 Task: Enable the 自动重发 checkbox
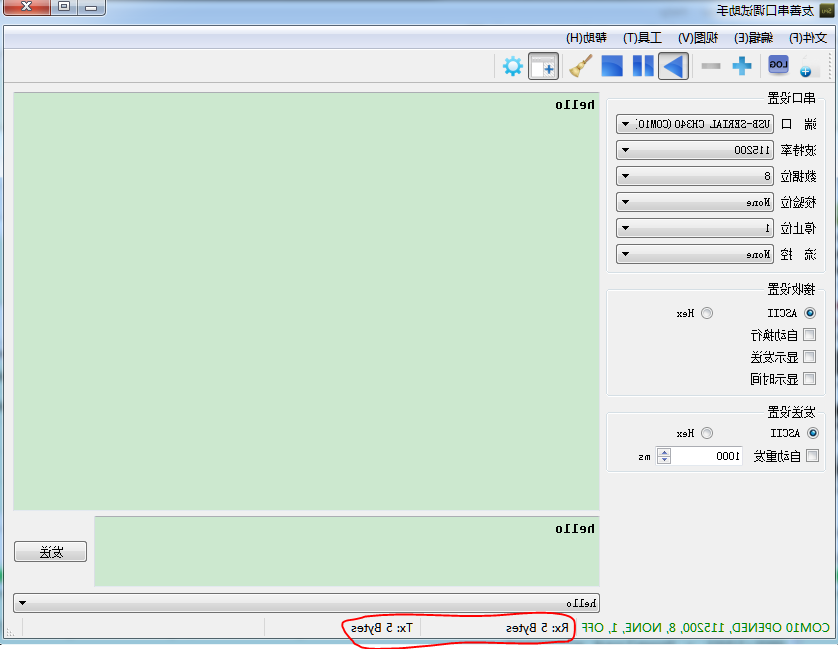[x=812, y=456]
